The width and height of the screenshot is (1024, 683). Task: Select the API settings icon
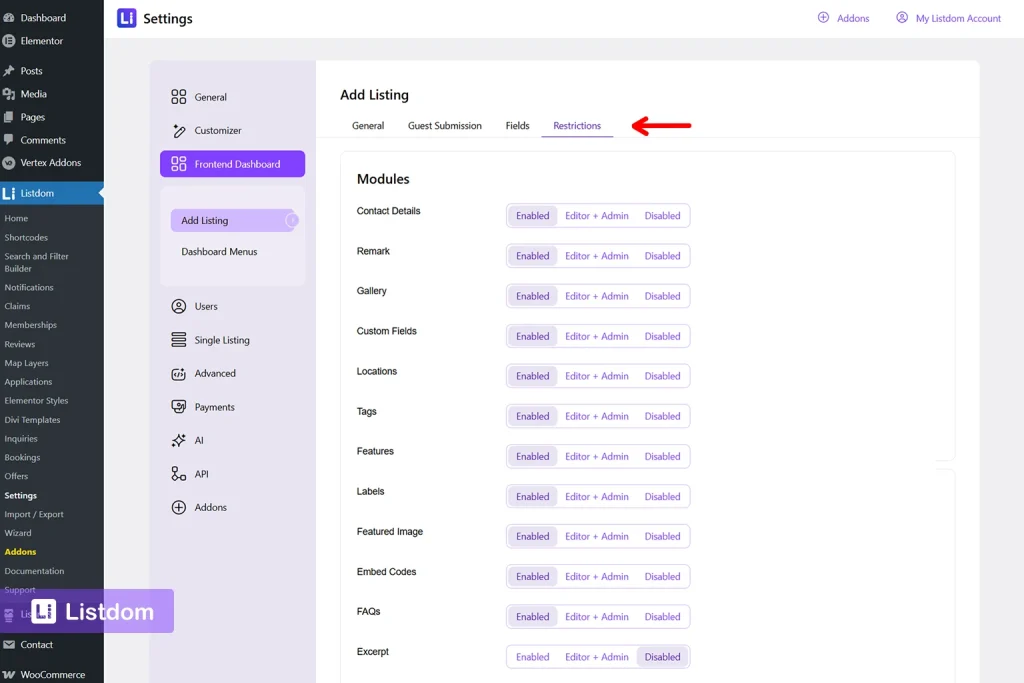[178, 473]
